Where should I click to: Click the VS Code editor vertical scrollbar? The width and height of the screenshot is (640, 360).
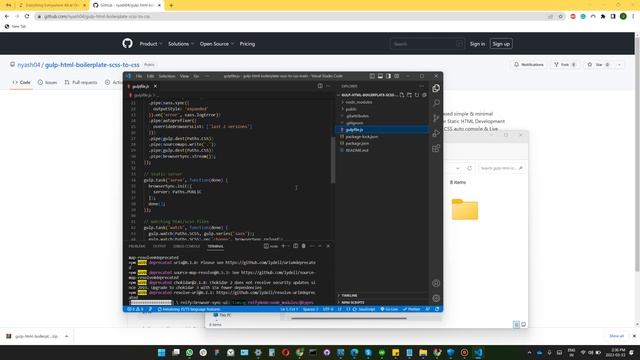pos(333,160)
